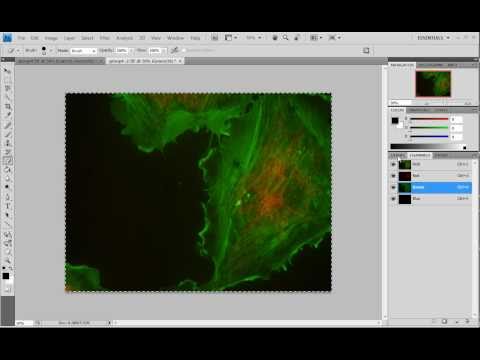Click the Photoshop Ps logo icon
This screenshot has width=480, height=360.
(7, 38)
